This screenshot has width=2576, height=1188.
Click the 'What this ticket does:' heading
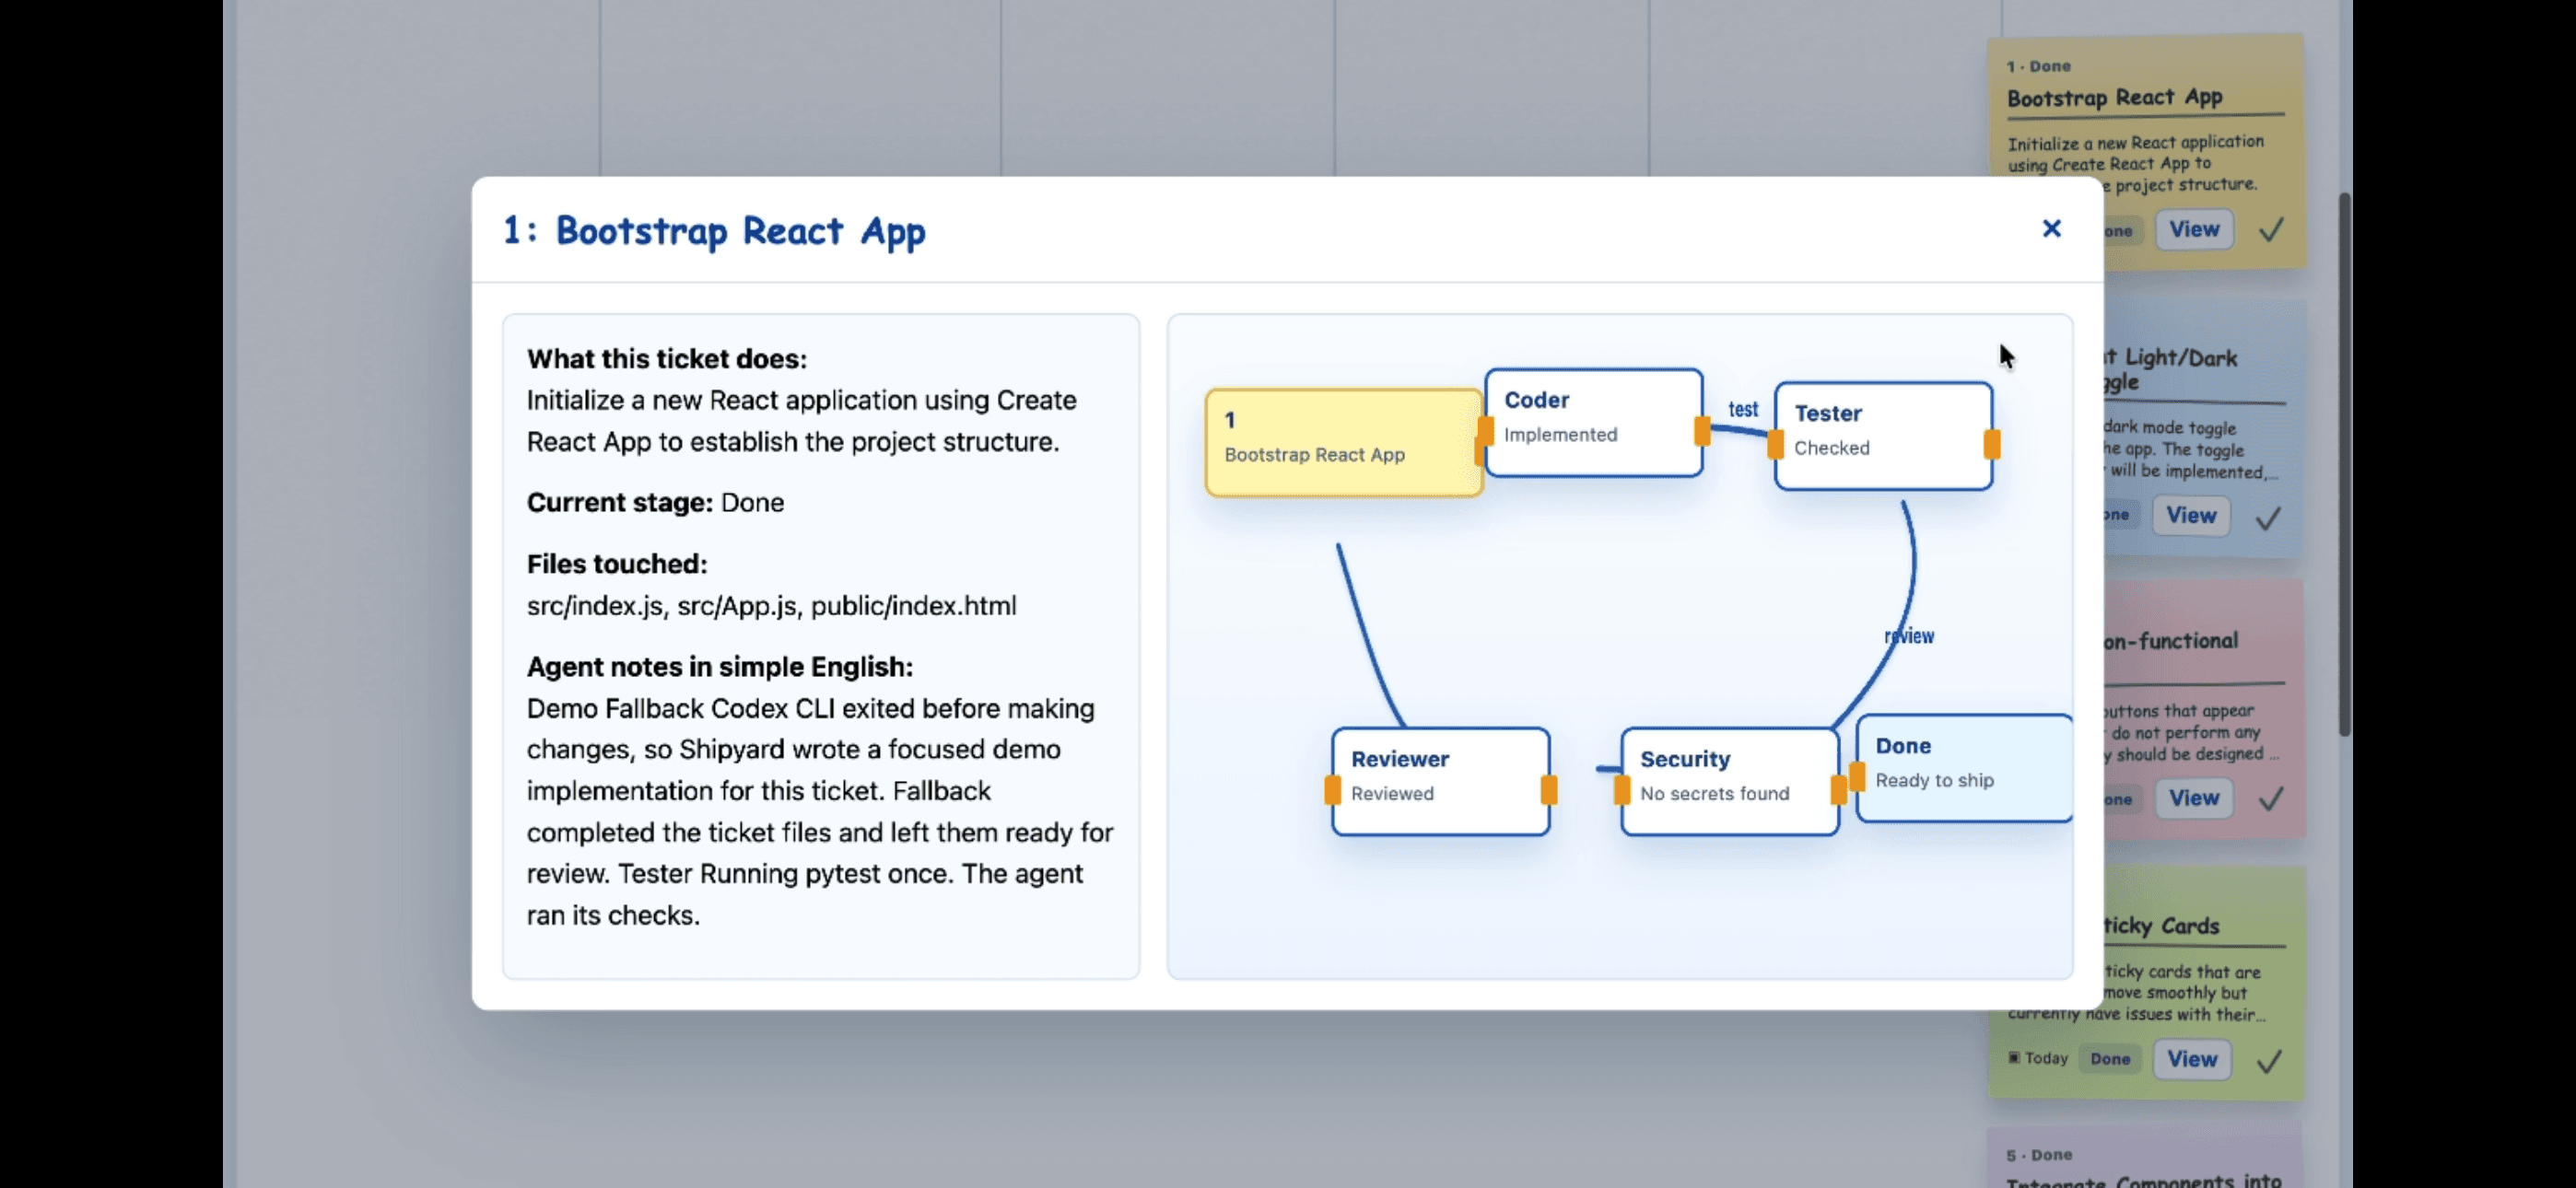[x=667, y=359]
